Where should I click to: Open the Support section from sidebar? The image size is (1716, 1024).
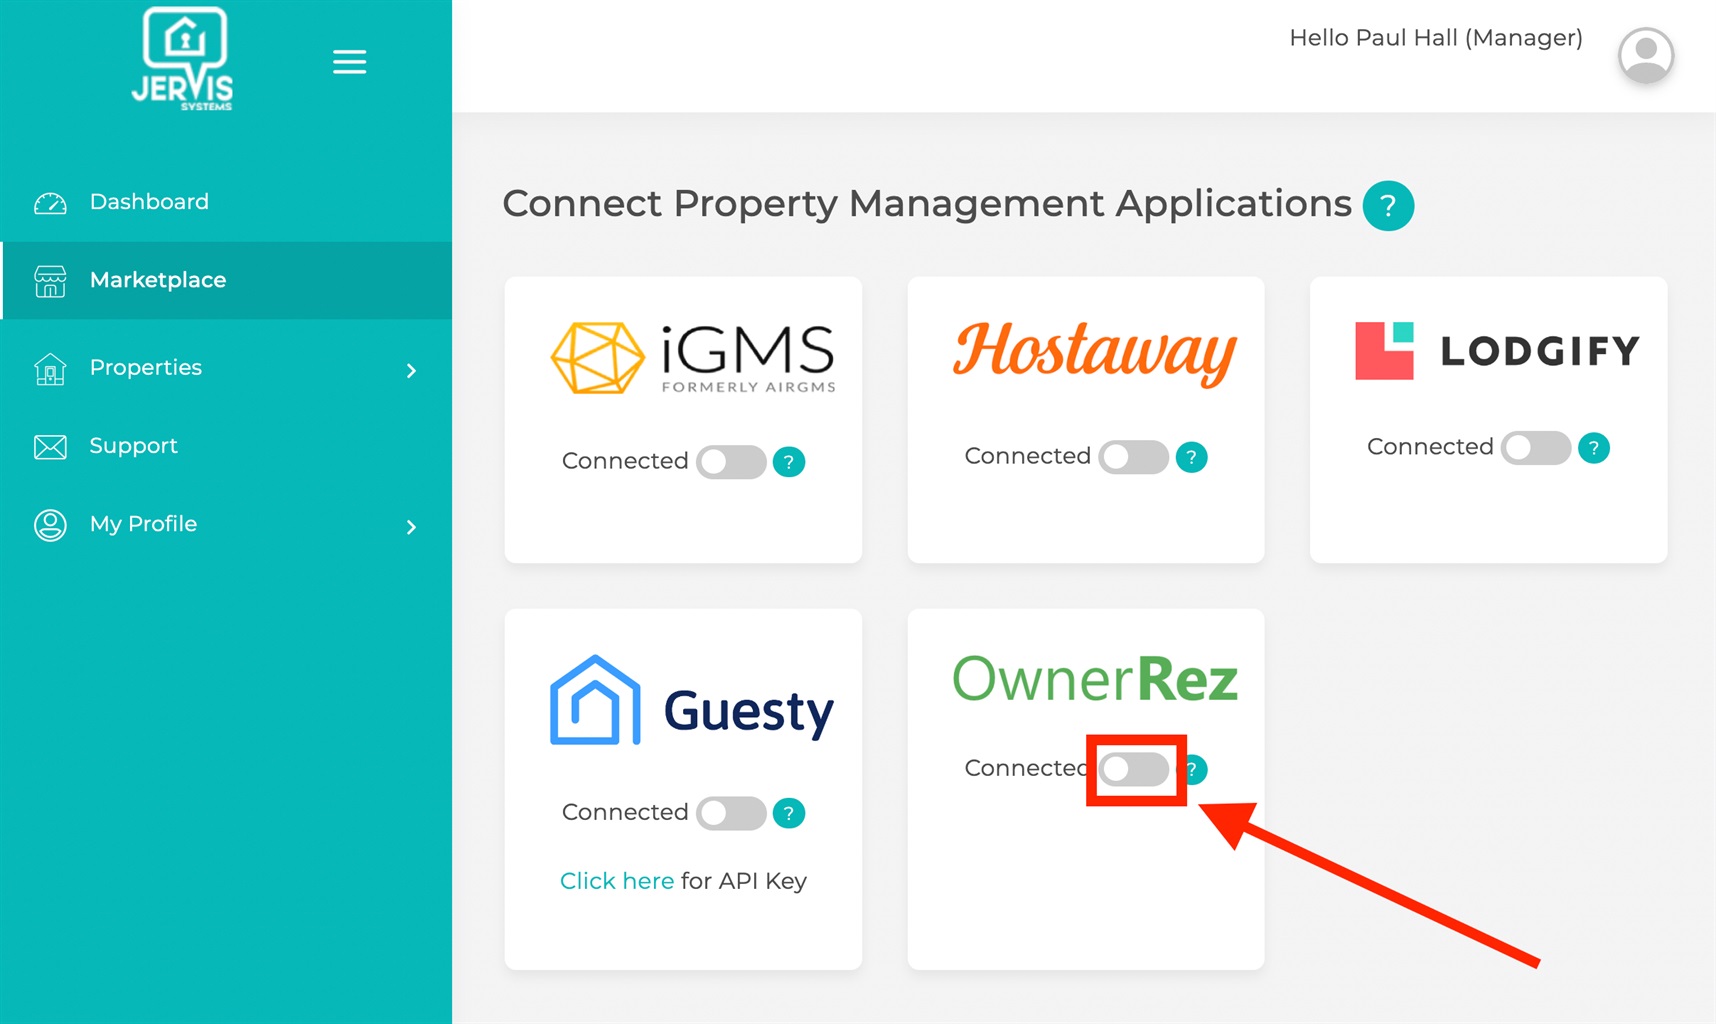click(x=133, y=446)
